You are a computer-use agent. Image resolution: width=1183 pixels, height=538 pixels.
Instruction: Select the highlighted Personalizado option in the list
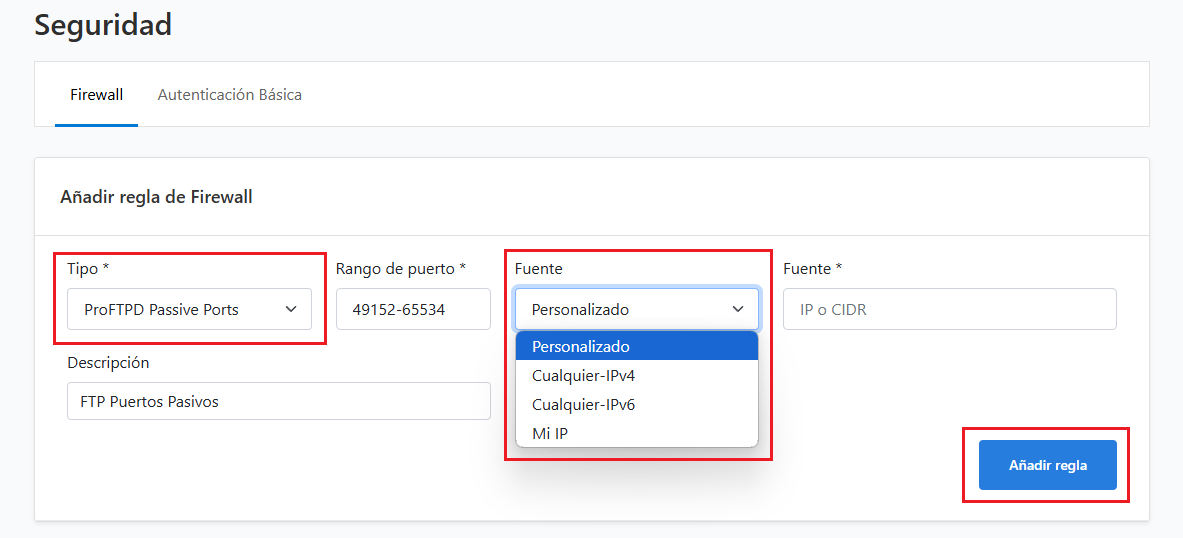(637, 346)
